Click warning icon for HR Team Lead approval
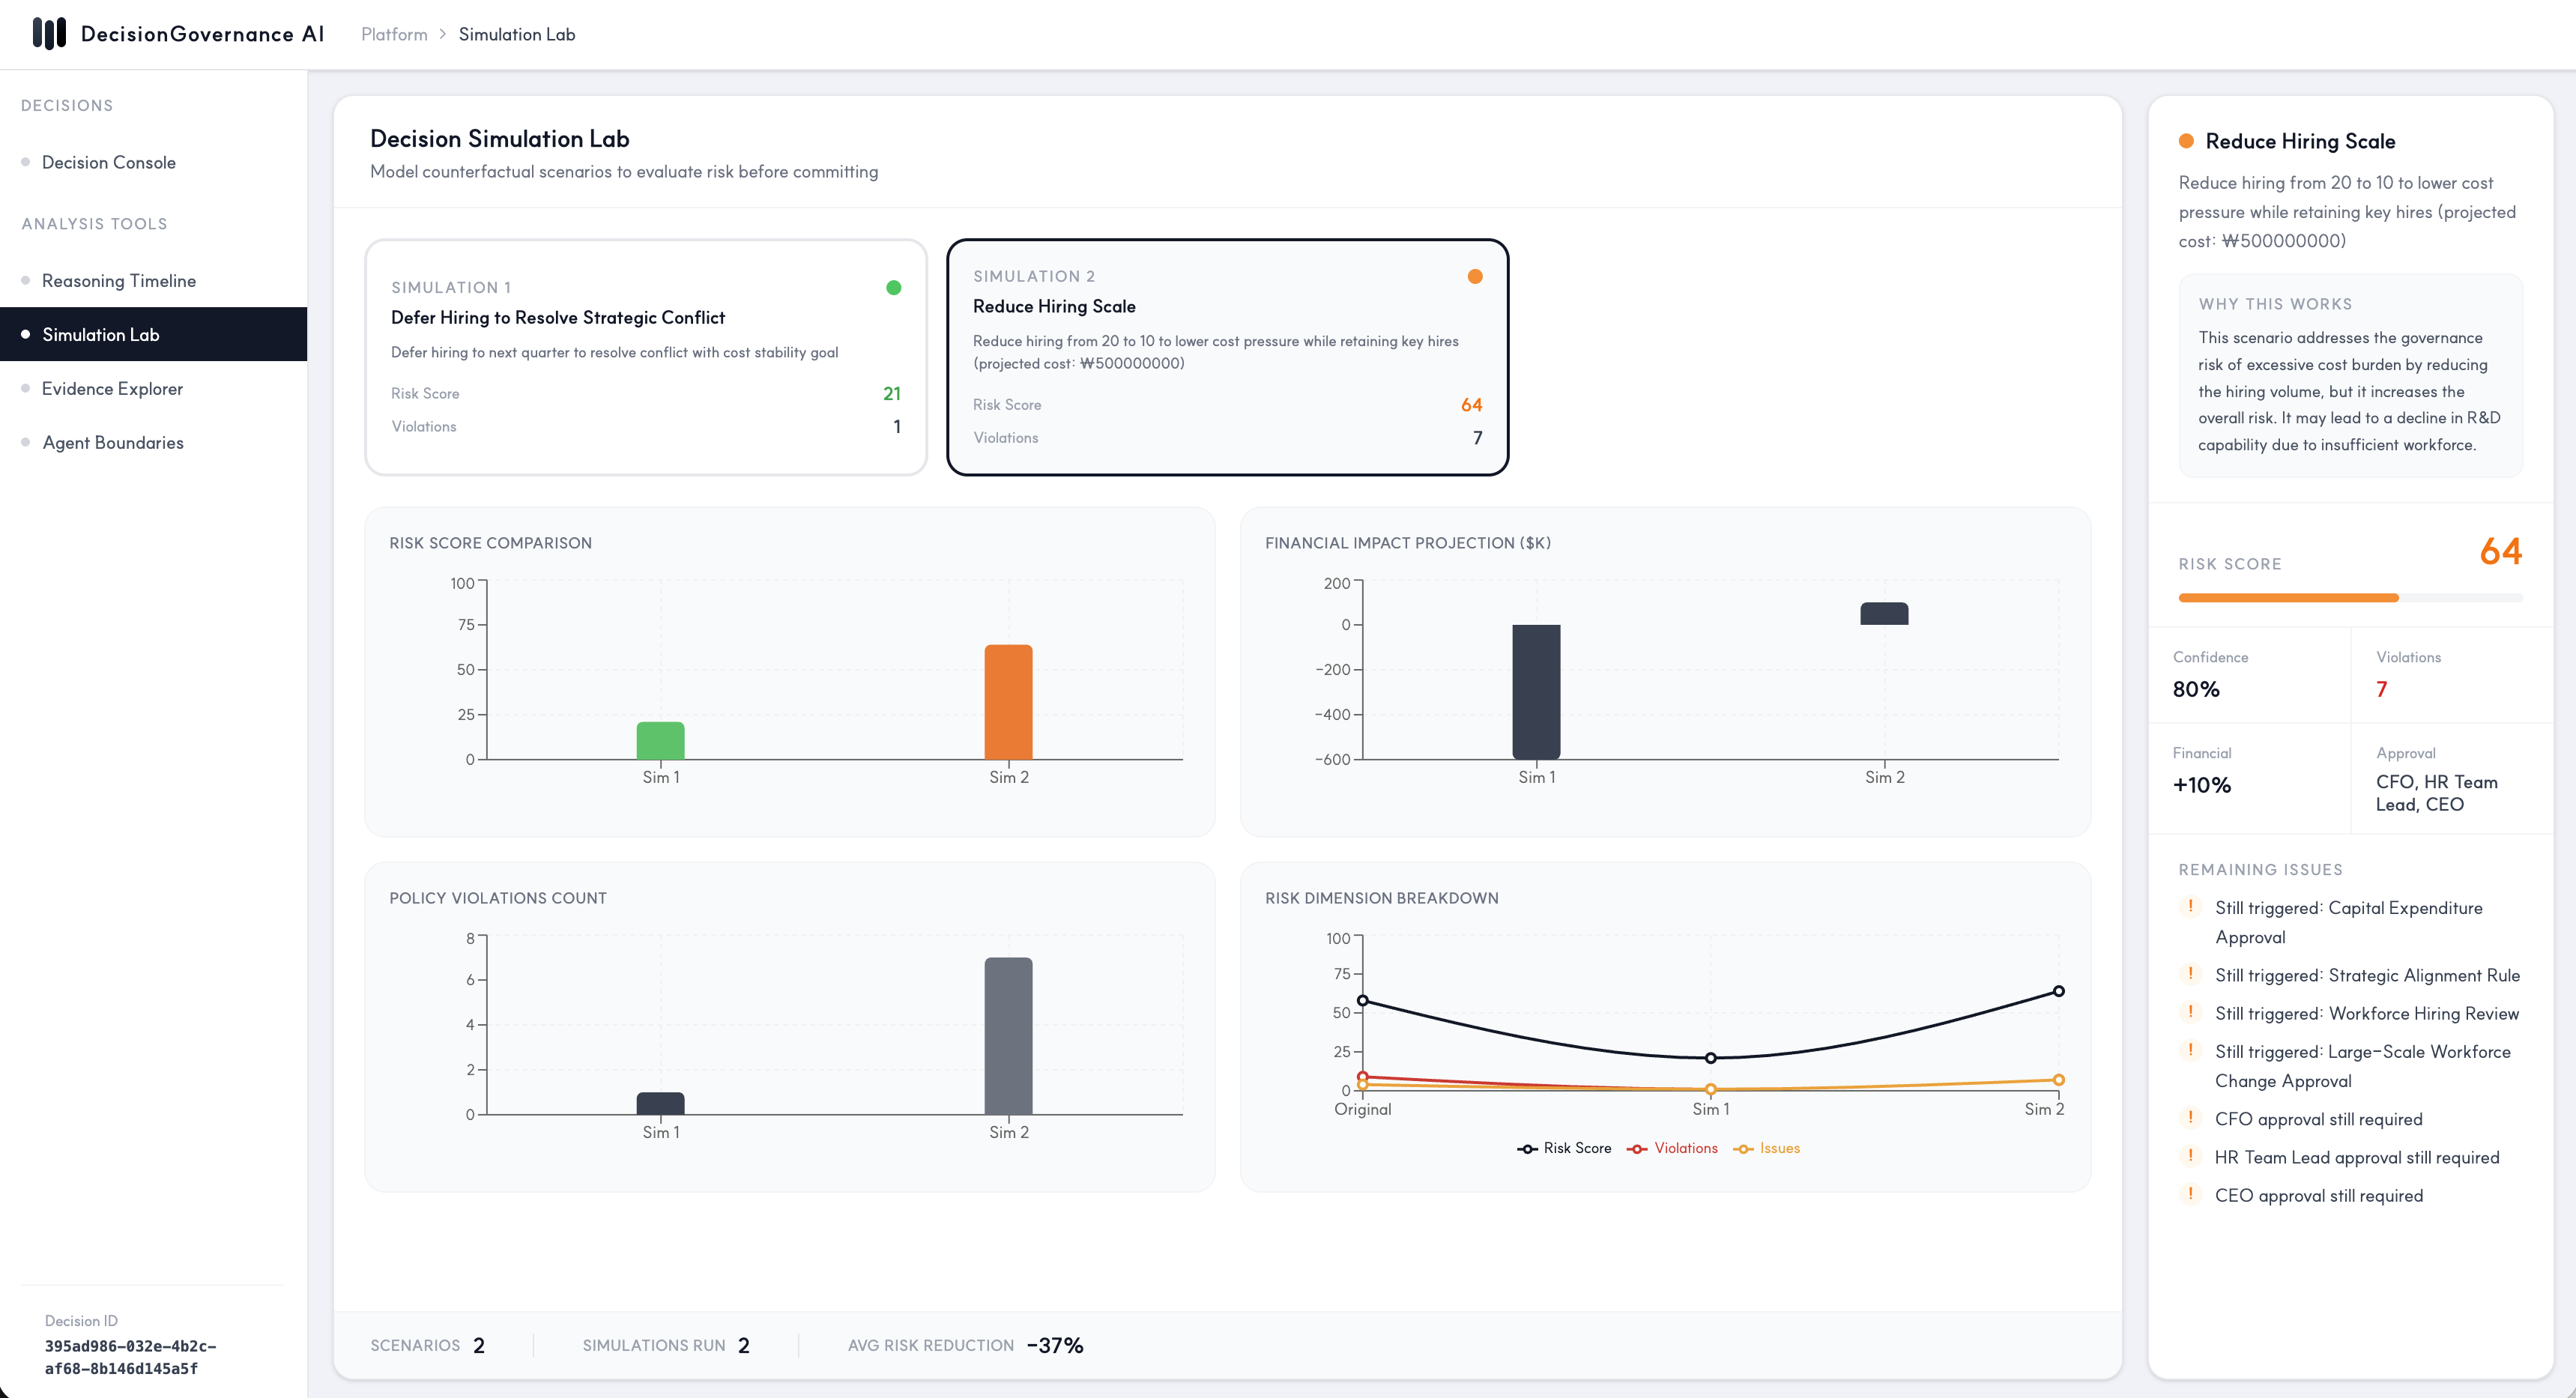This screenshot has height=1398, width=2576. 2190,1156
